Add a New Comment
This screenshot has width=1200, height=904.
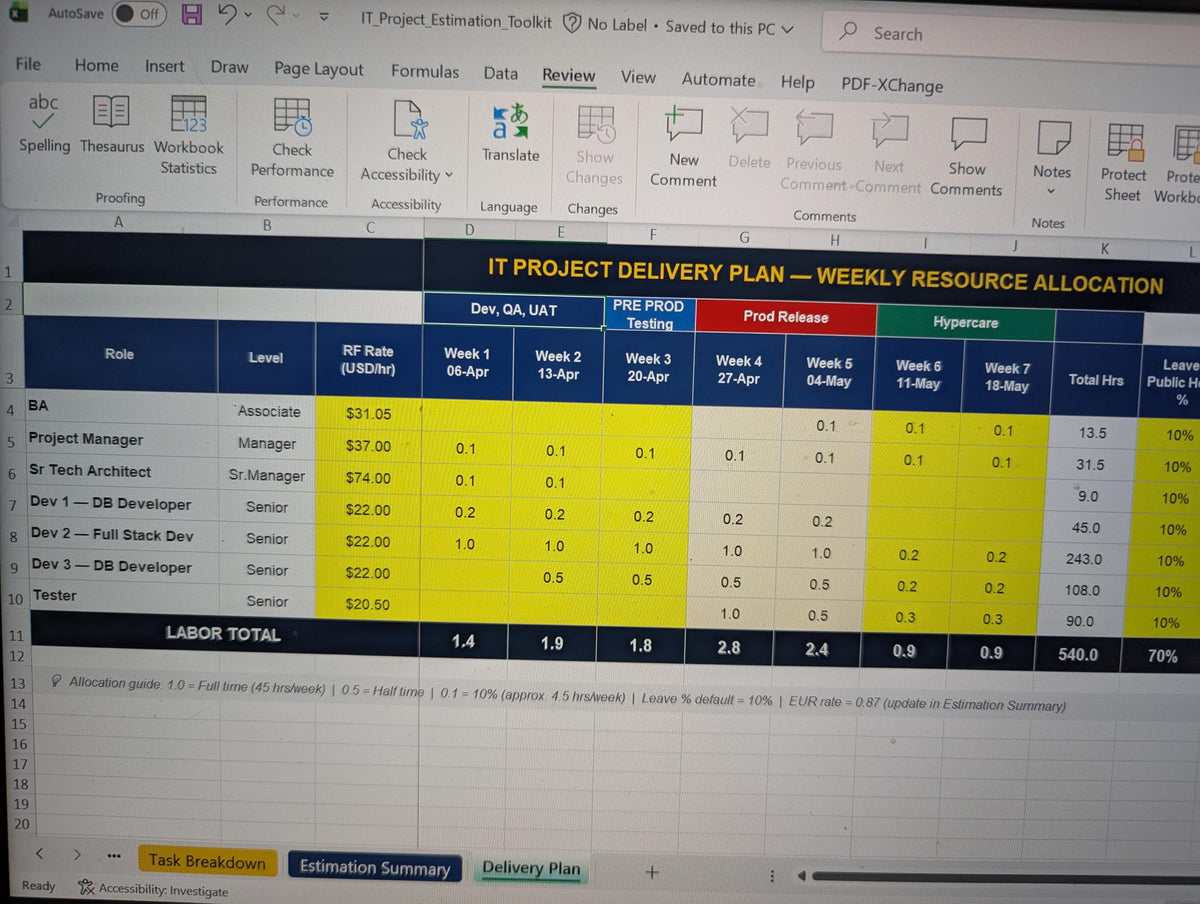(684, 147)
